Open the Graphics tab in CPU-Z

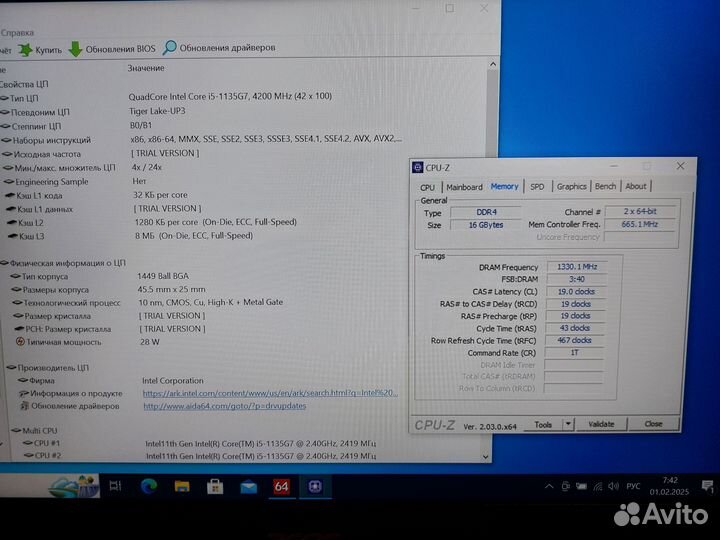click(571, 186)
